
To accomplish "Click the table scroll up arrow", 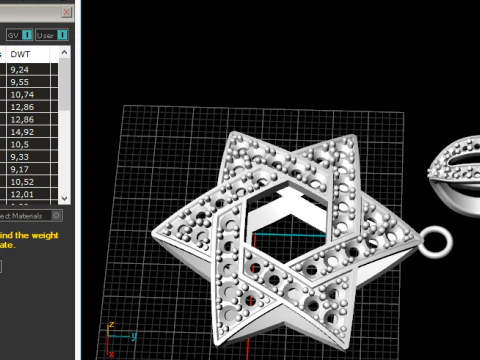I will point(64,52).
